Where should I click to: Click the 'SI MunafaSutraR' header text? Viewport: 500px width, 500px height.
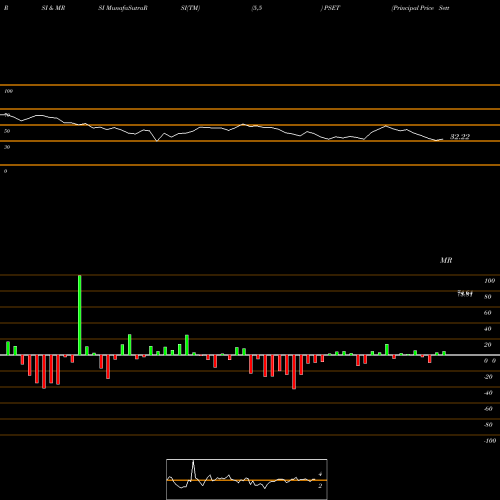point(123,8)
